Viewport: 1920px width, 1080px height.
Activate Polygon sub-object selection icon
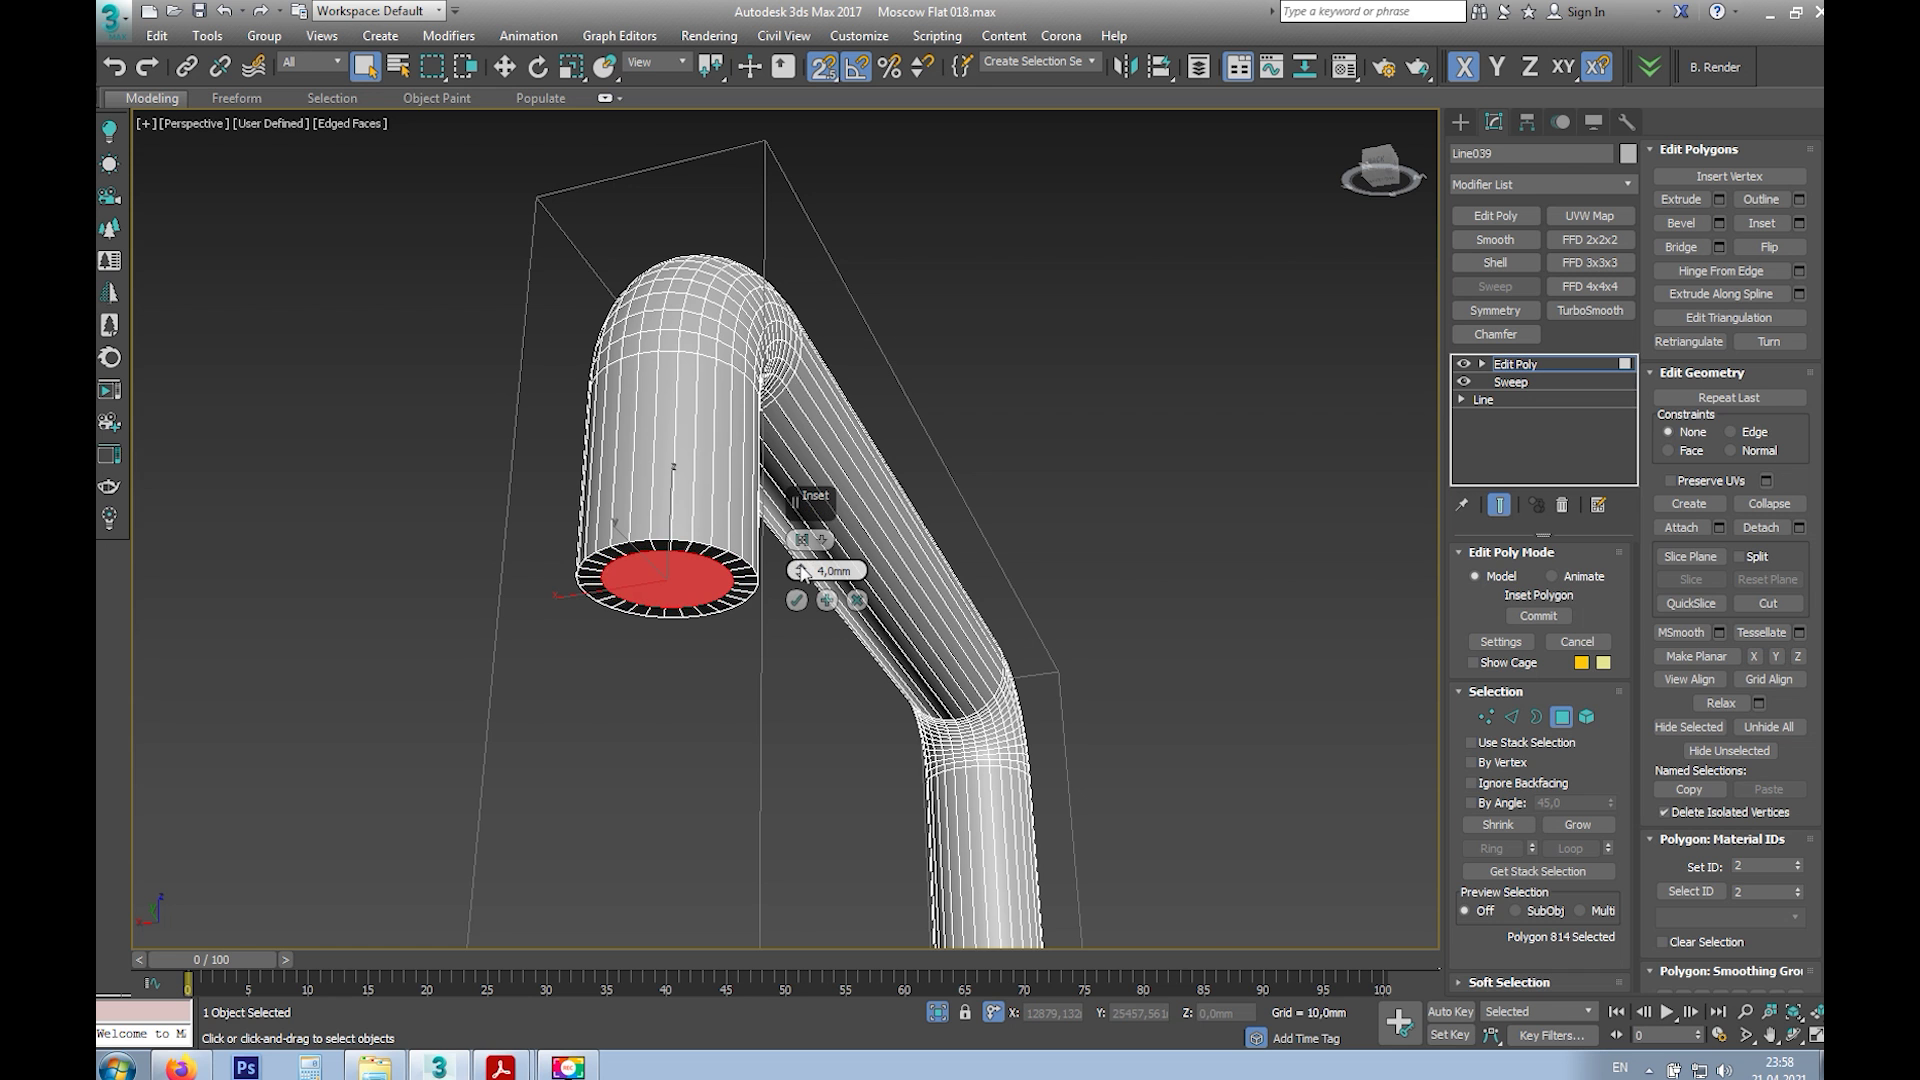pyautogui.click(x=1561, y=717)
